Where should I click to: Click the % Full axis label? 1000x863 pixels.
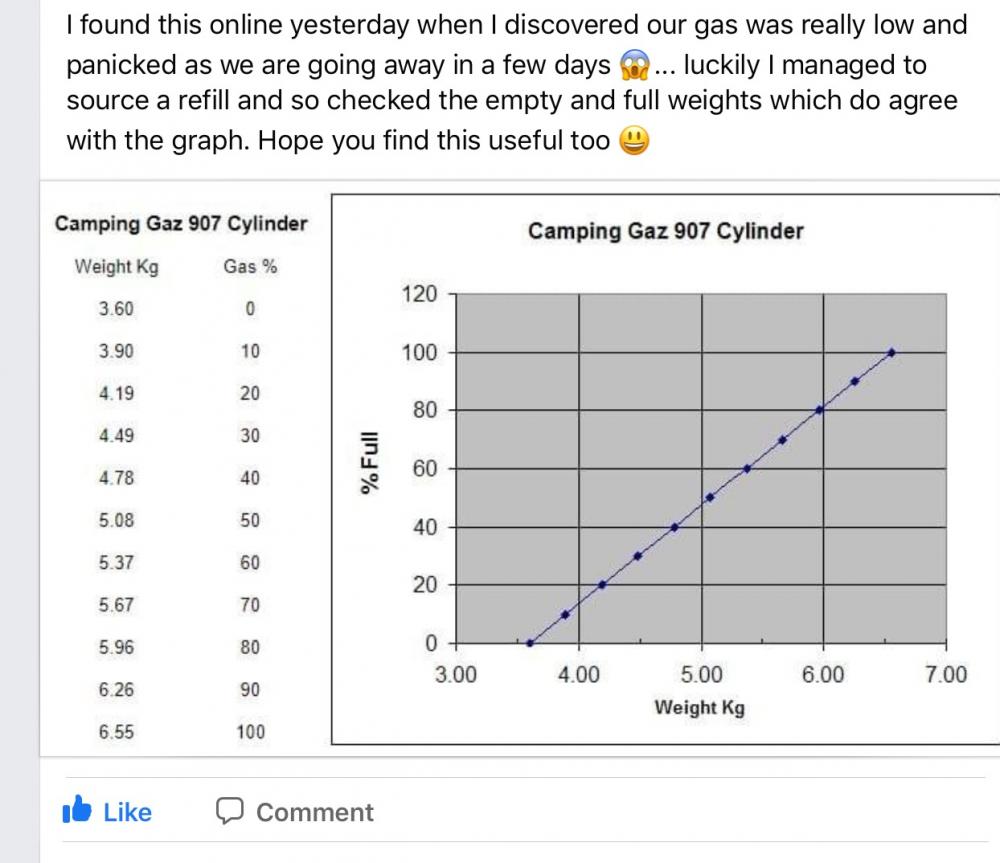pos(369,462)
